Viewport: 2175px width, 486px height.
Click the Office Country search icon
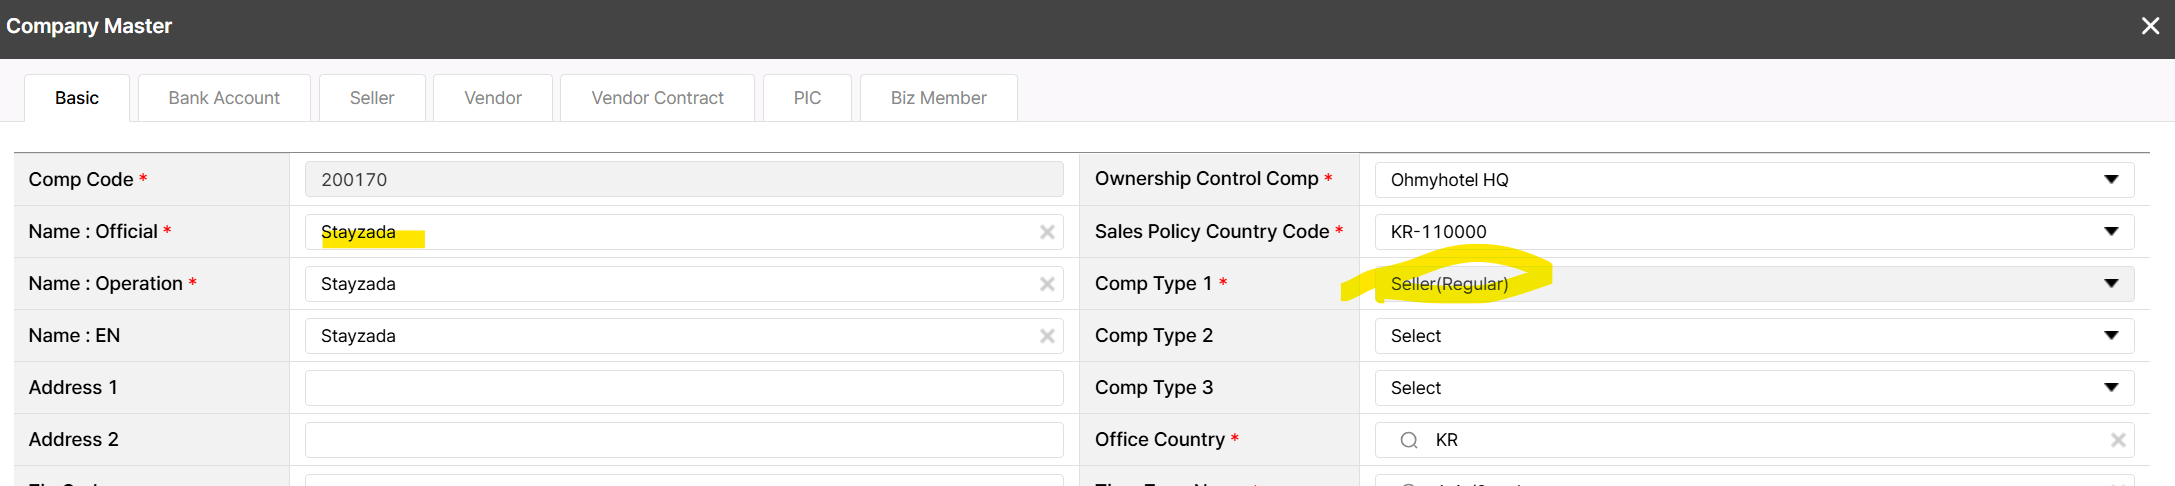coord(1409,440)
